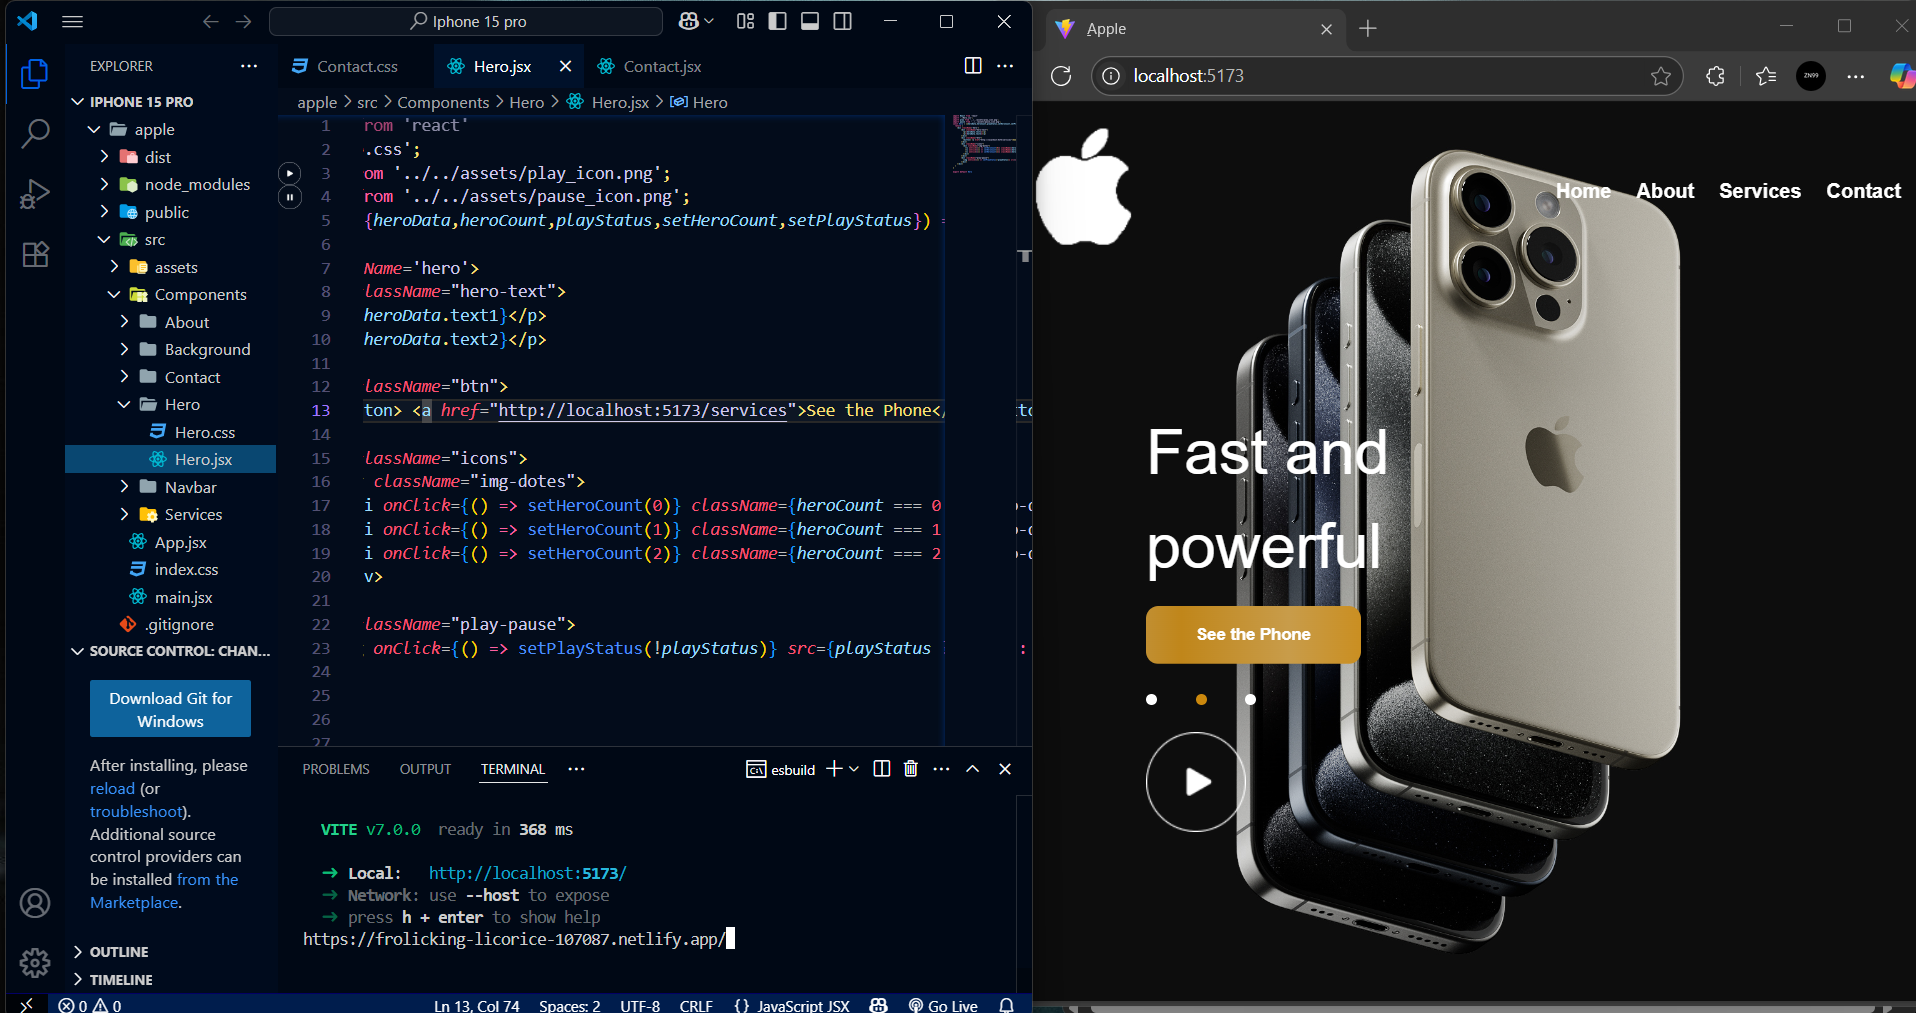Open the Extensions view icon
The image size is (1916, 1013).
[35, 255]
